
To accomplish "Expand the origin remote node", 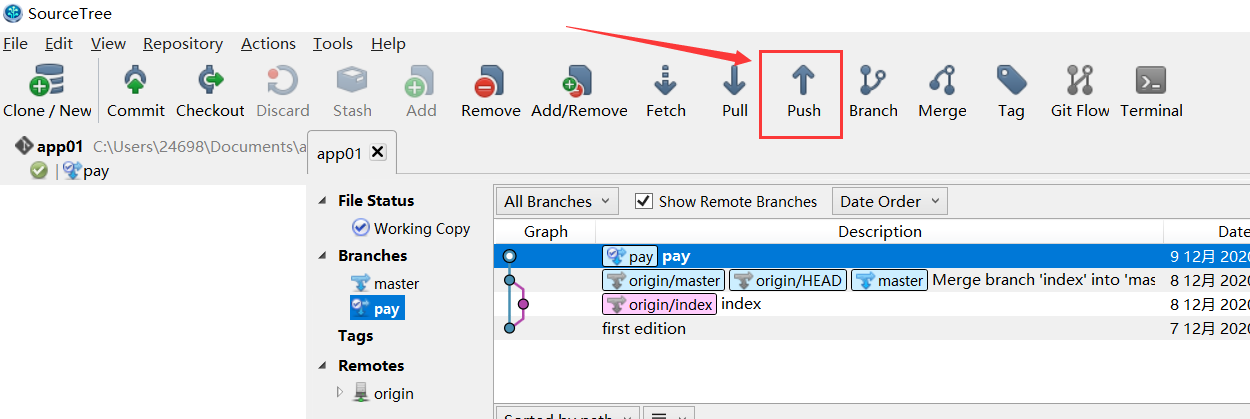I will tap(340, 393).
